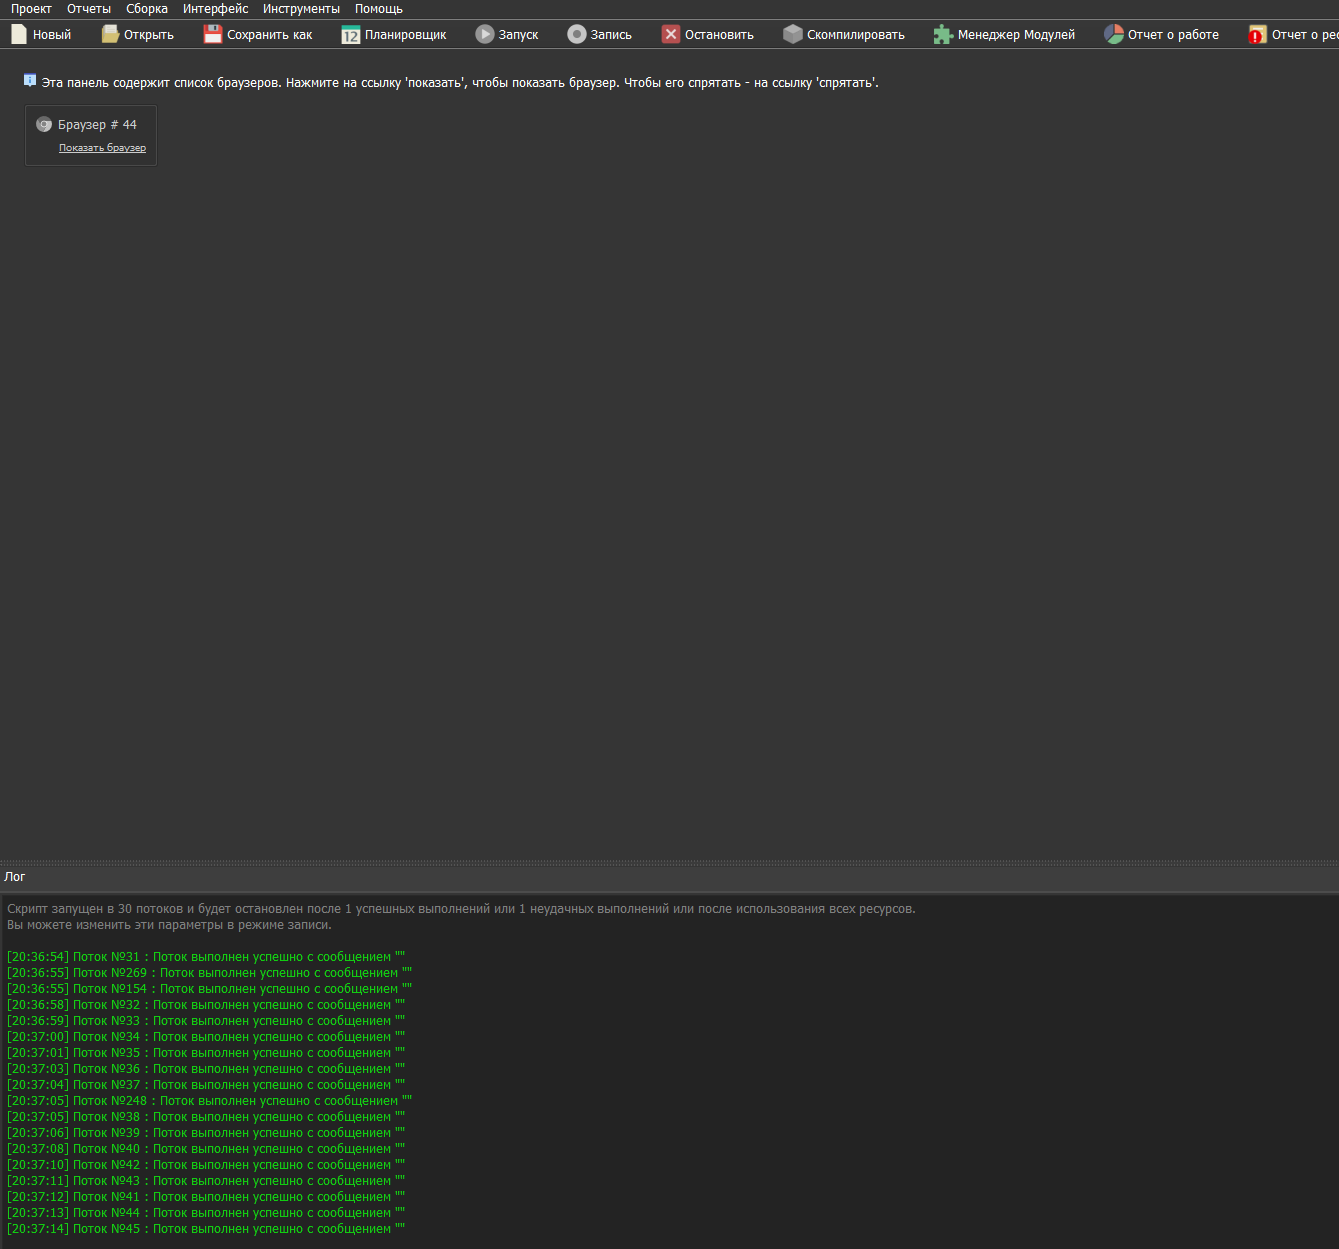Stop the script with the red X icon
This screenshot has height=1249, width=1339.
(671, 34)
